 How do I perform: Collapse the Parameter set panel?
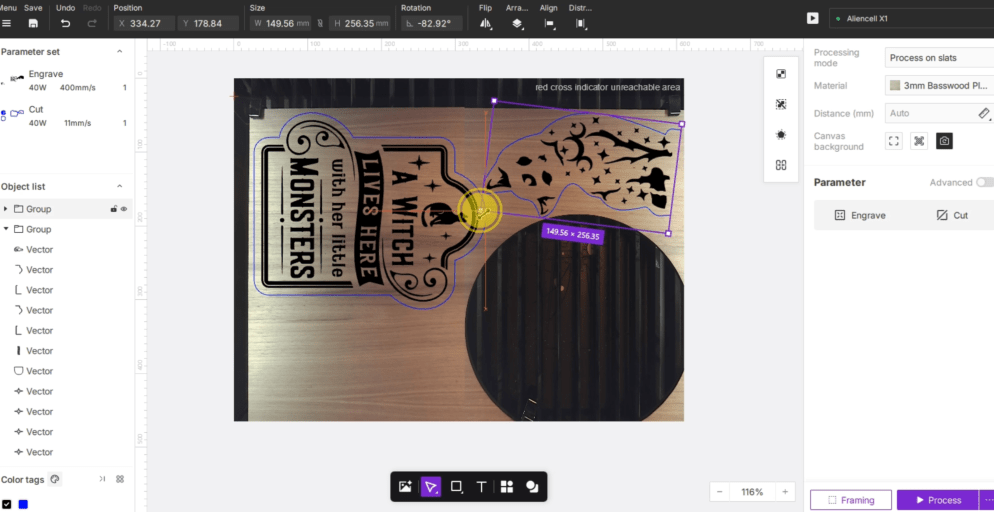tap(120, 51)
